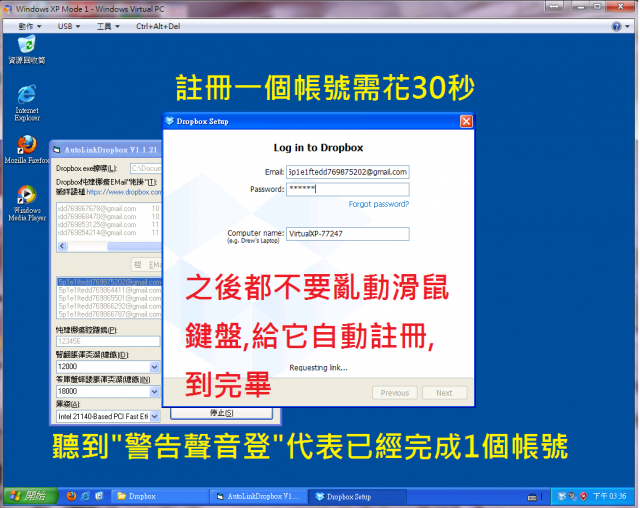The image size is (640, 508).
Task: Switch to AutoLinkDropbox taskbar button
Action: (258, 496)
